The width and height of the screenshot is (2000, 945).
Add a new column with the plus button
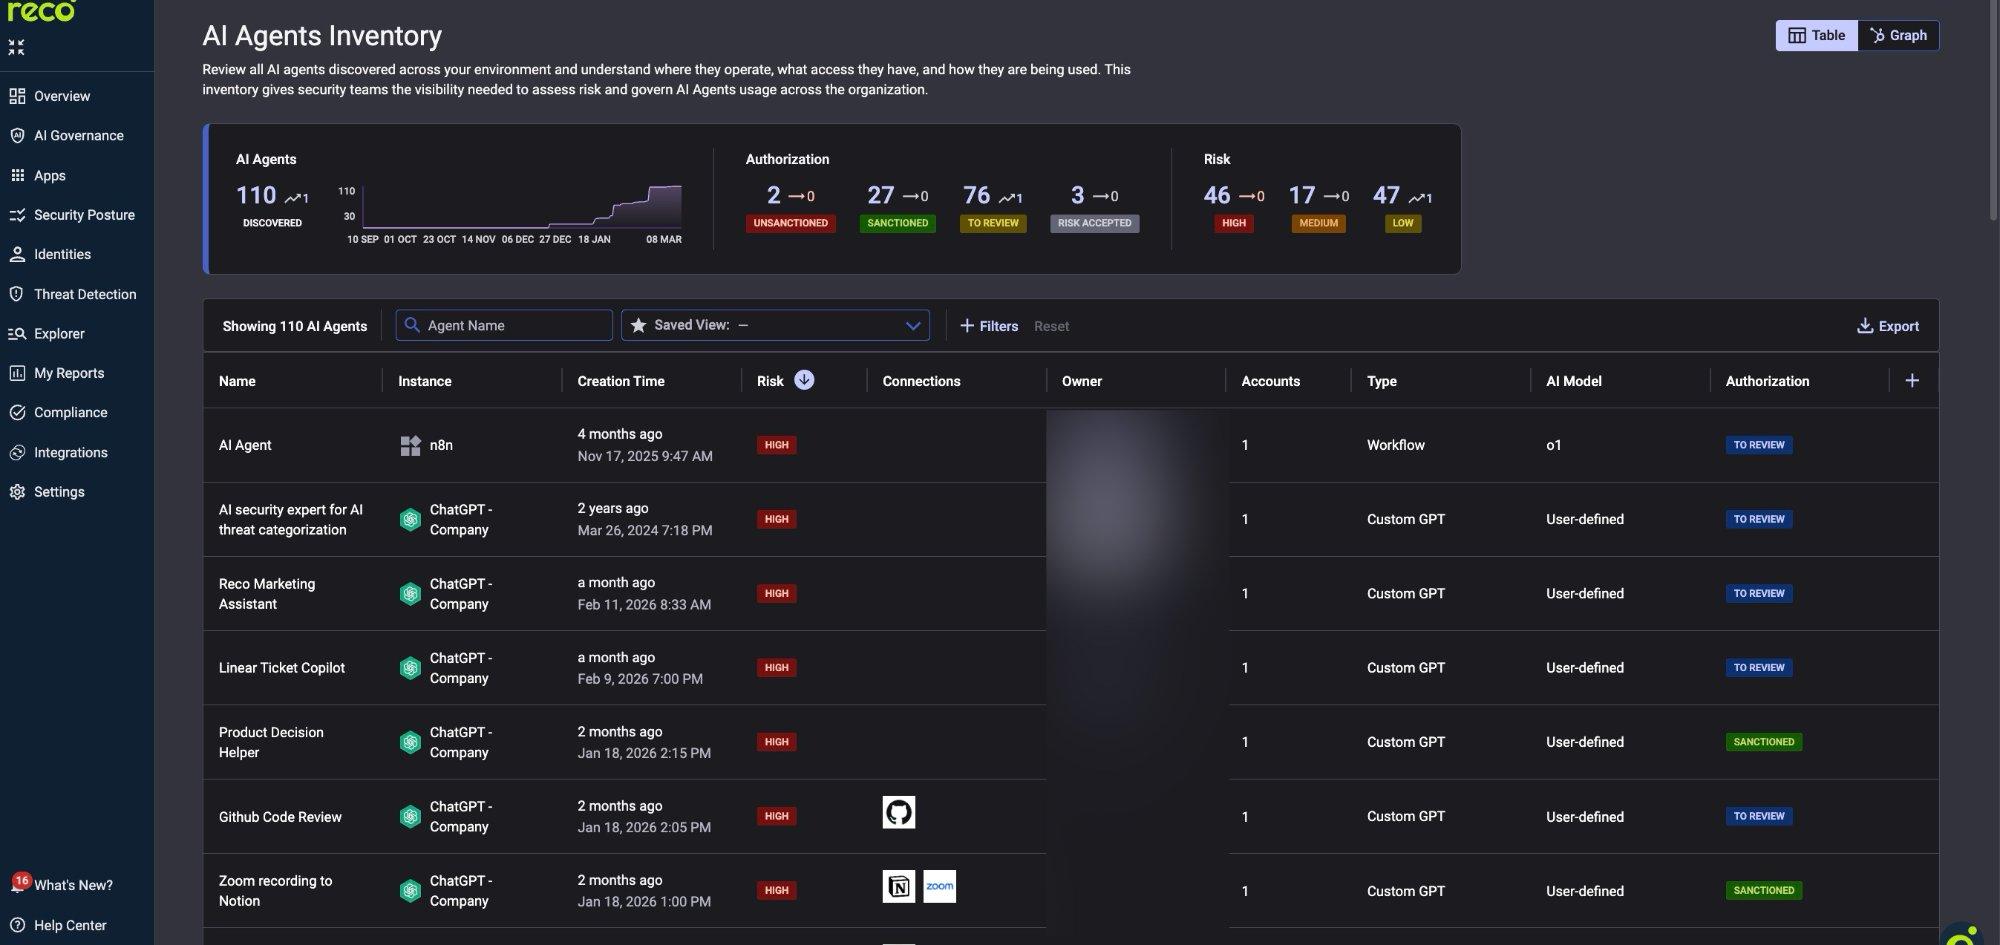[1913, 380]
